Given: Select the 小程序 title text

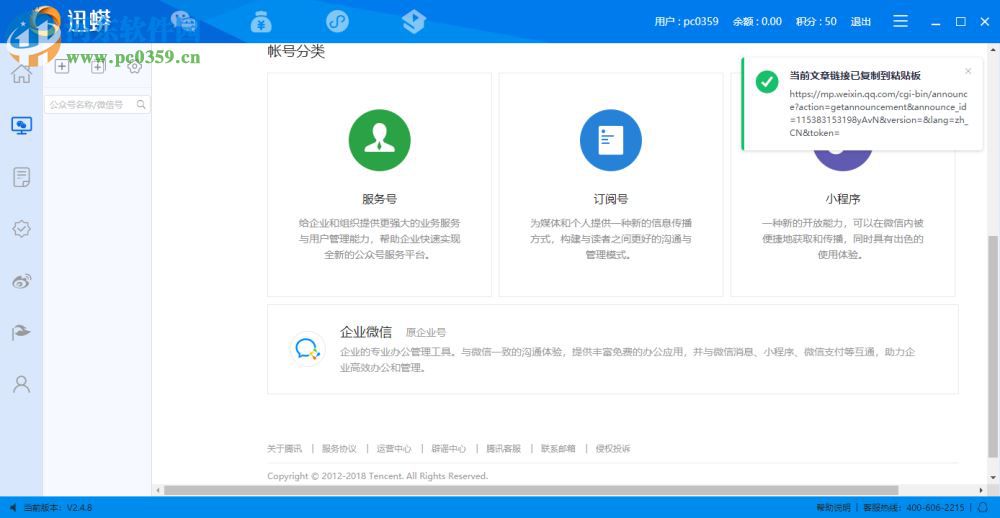Looking at the screenshot, I should coord(842,199).
